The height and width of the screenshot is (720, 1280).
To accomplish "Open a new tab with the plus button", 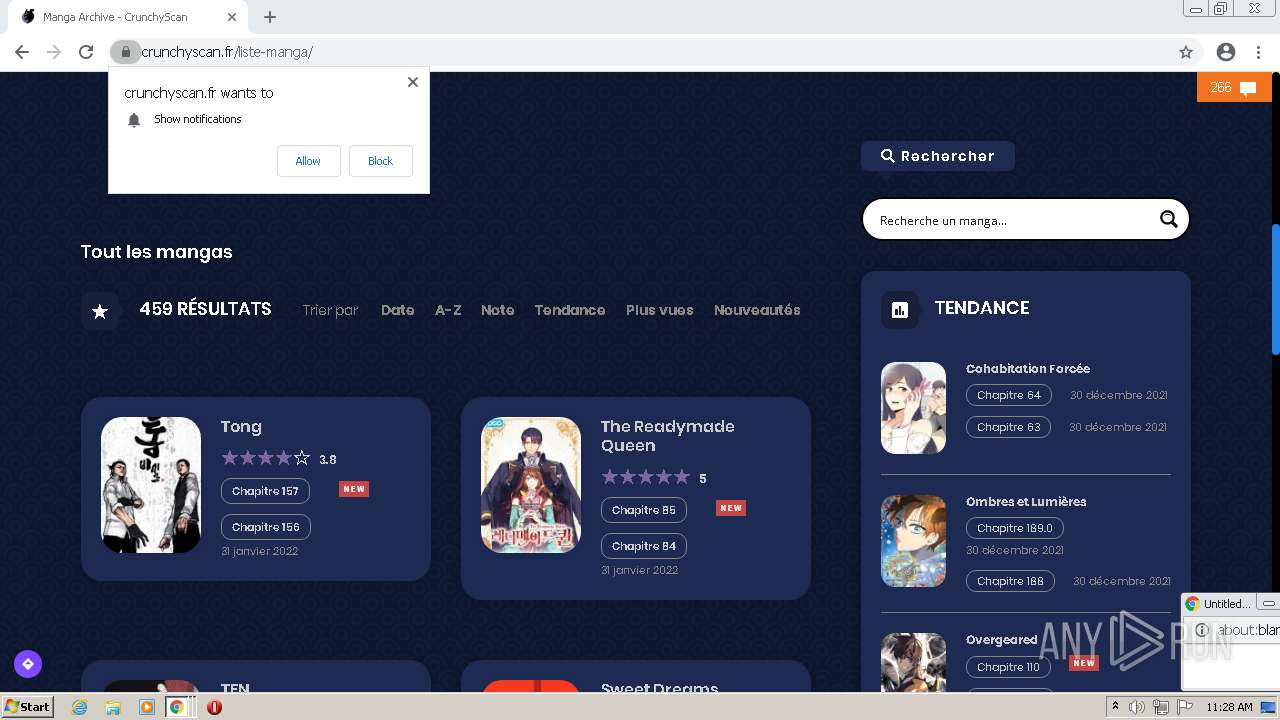I will tap(270, 17).
